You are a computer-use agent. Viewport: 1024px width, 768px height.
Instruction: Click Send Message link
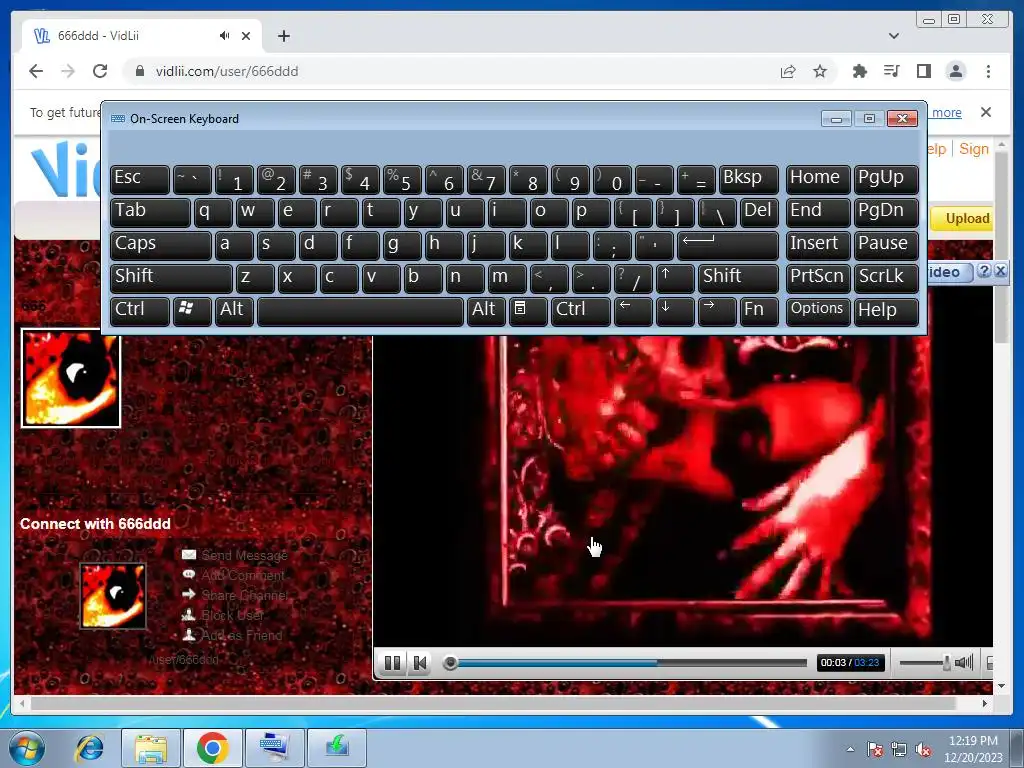tap(244, 555)
